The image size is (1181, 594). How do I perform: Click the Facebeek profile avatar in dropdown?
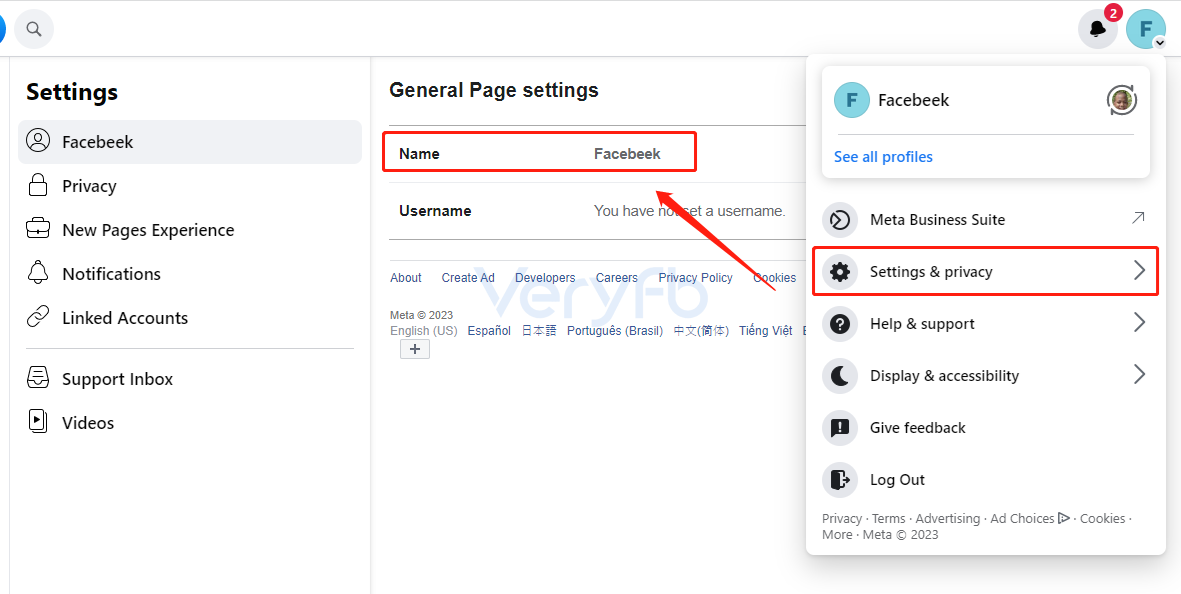852,100
